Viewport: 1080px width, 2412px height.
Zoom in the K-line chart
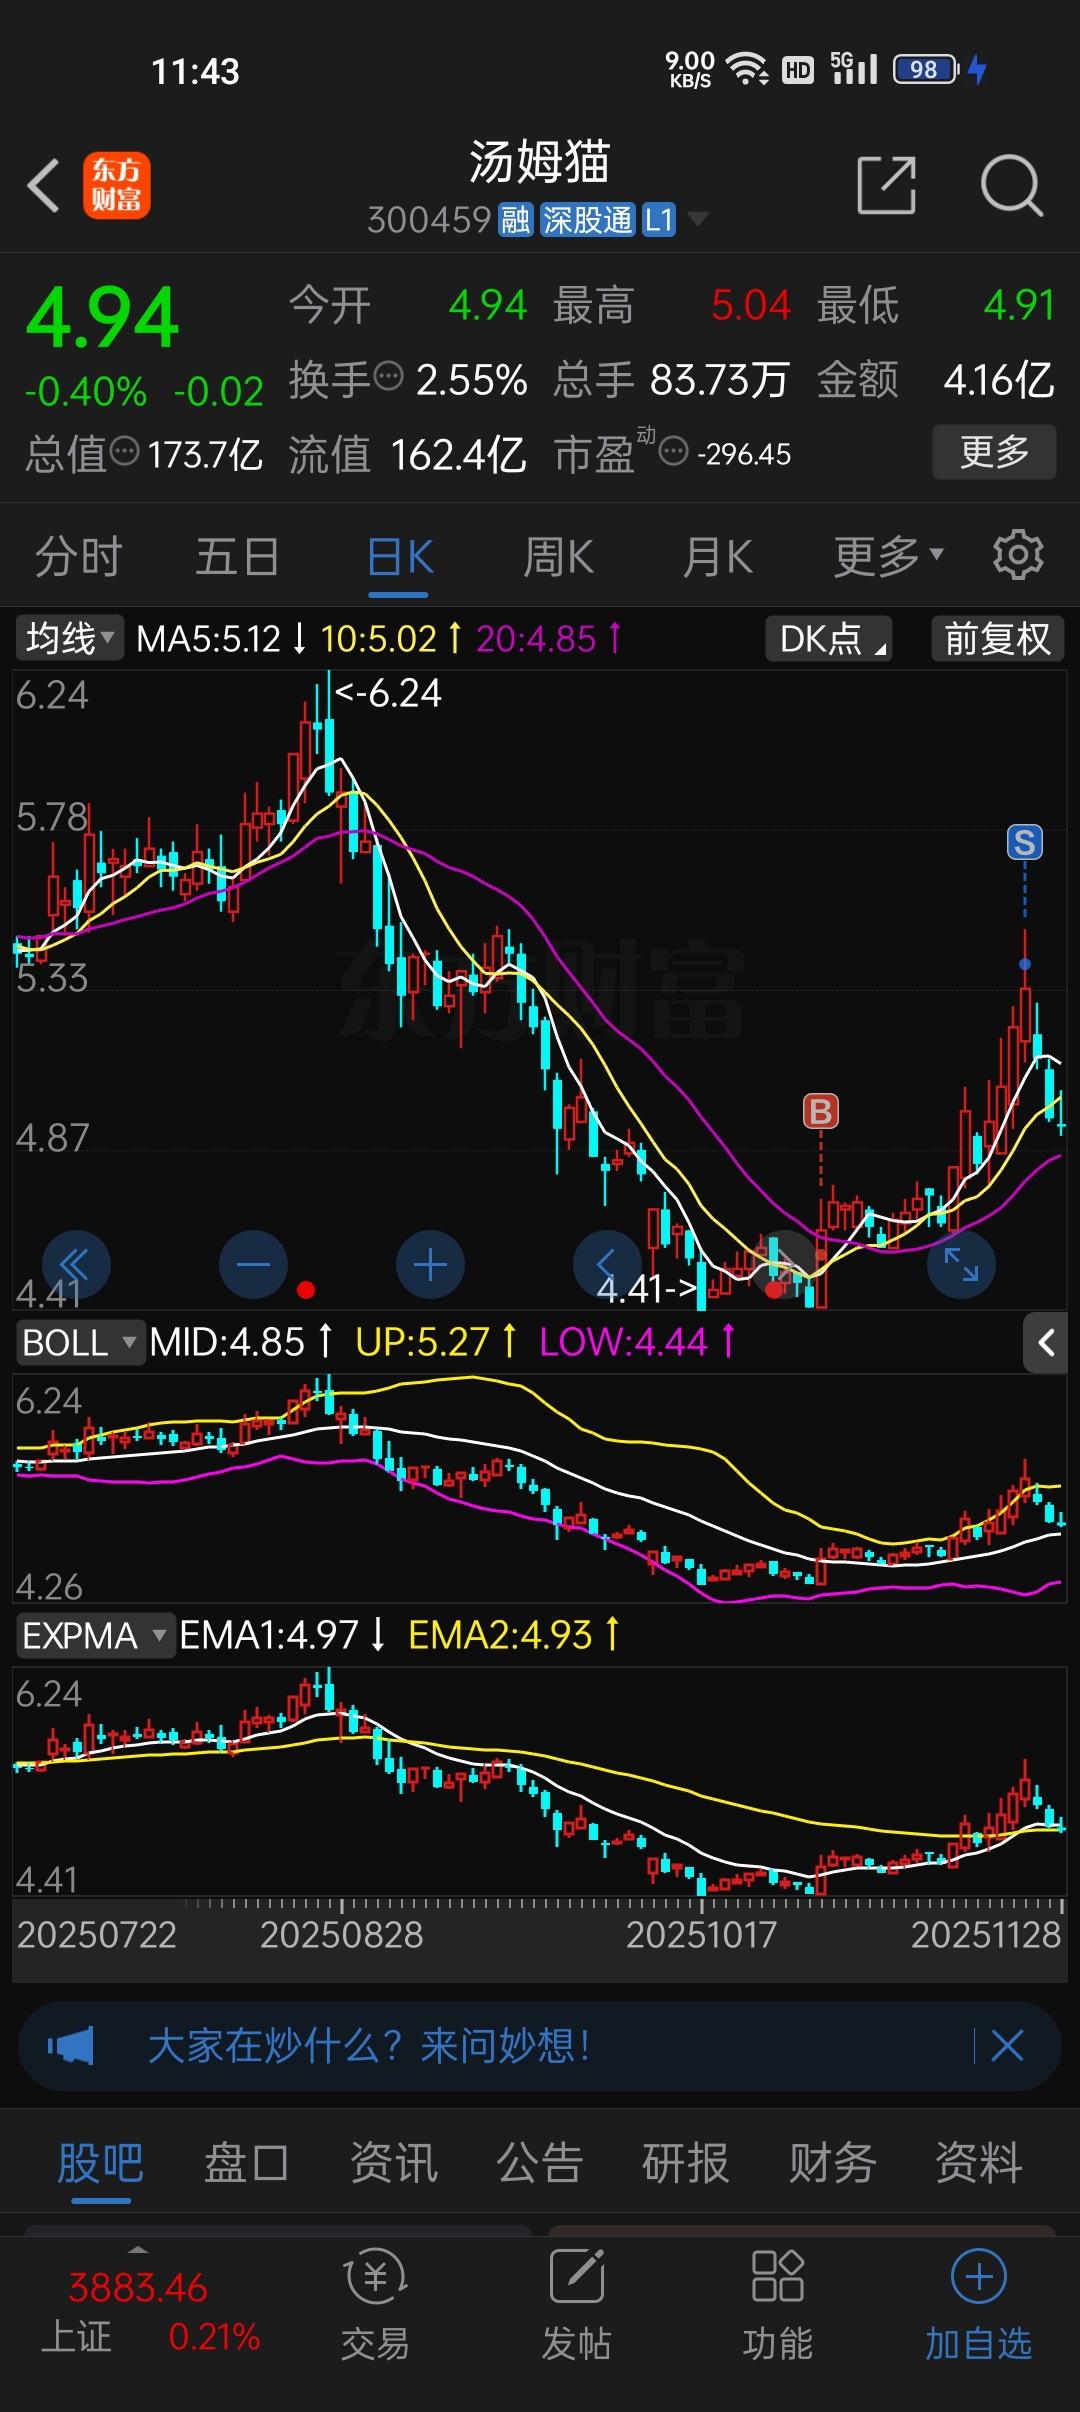(430, 1265)
